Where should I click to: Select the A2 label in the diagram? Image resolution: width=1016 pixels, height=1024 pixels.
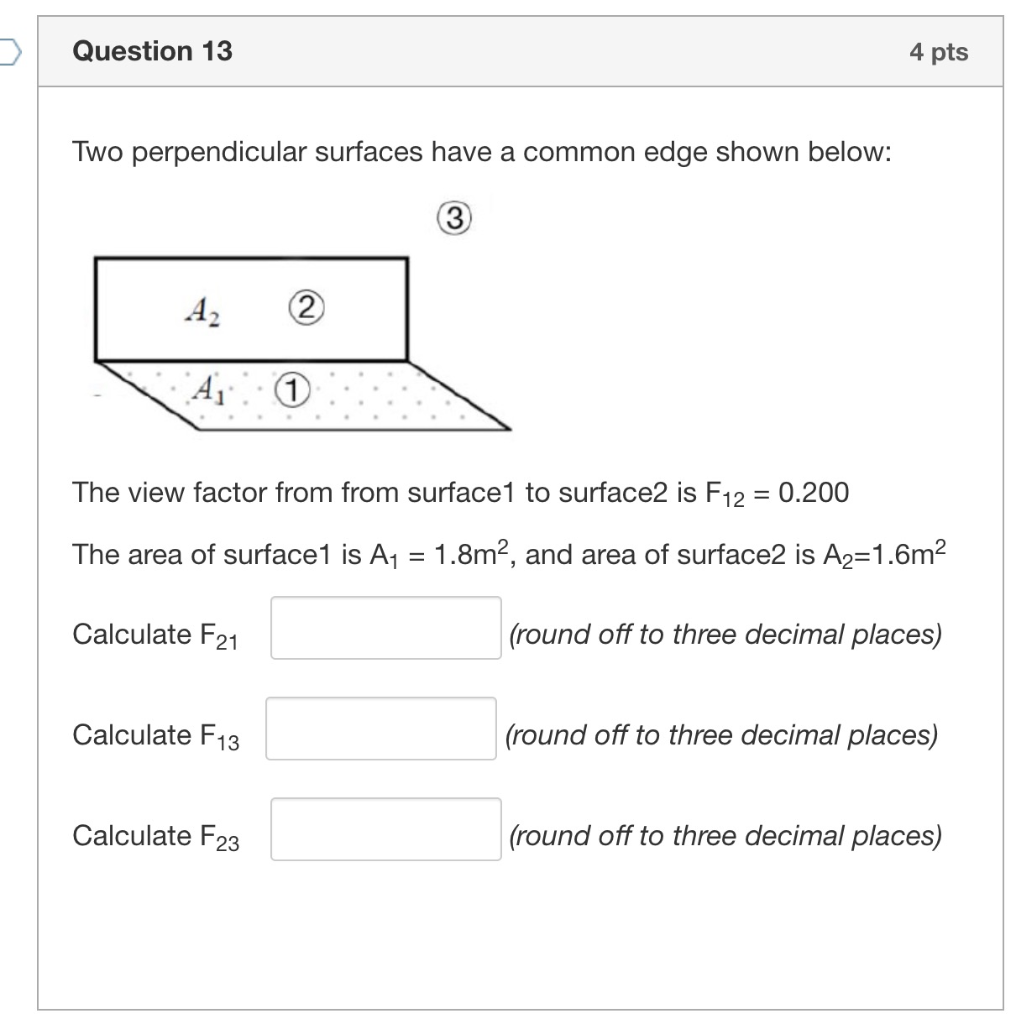coord(202,312)
